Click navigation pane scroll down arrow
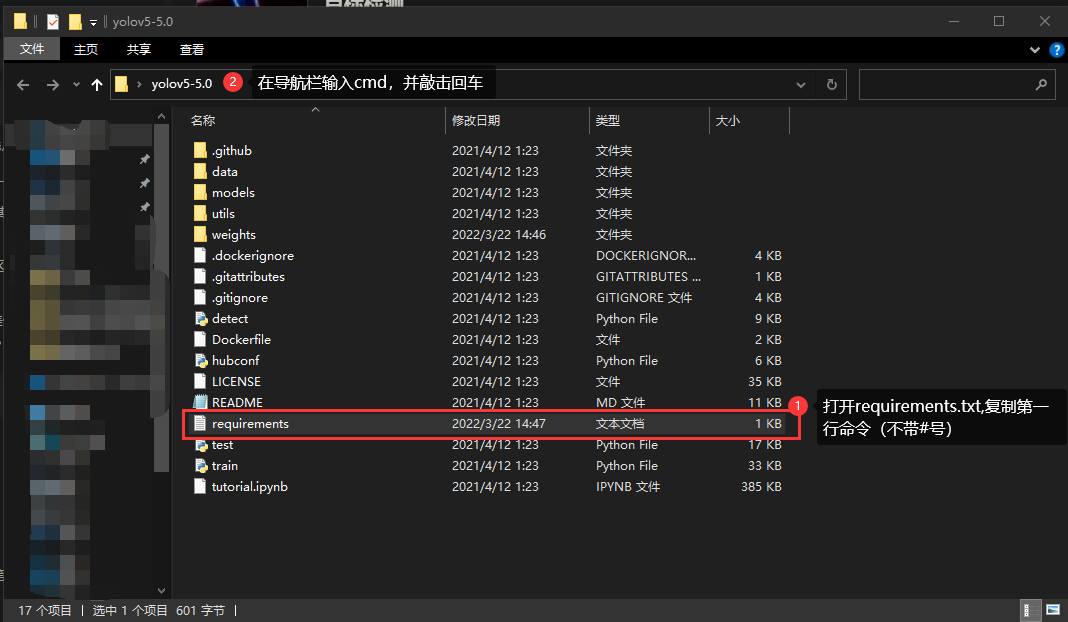Image resolution: width=1068 pixels, height=622 pixels. point(161,591)
